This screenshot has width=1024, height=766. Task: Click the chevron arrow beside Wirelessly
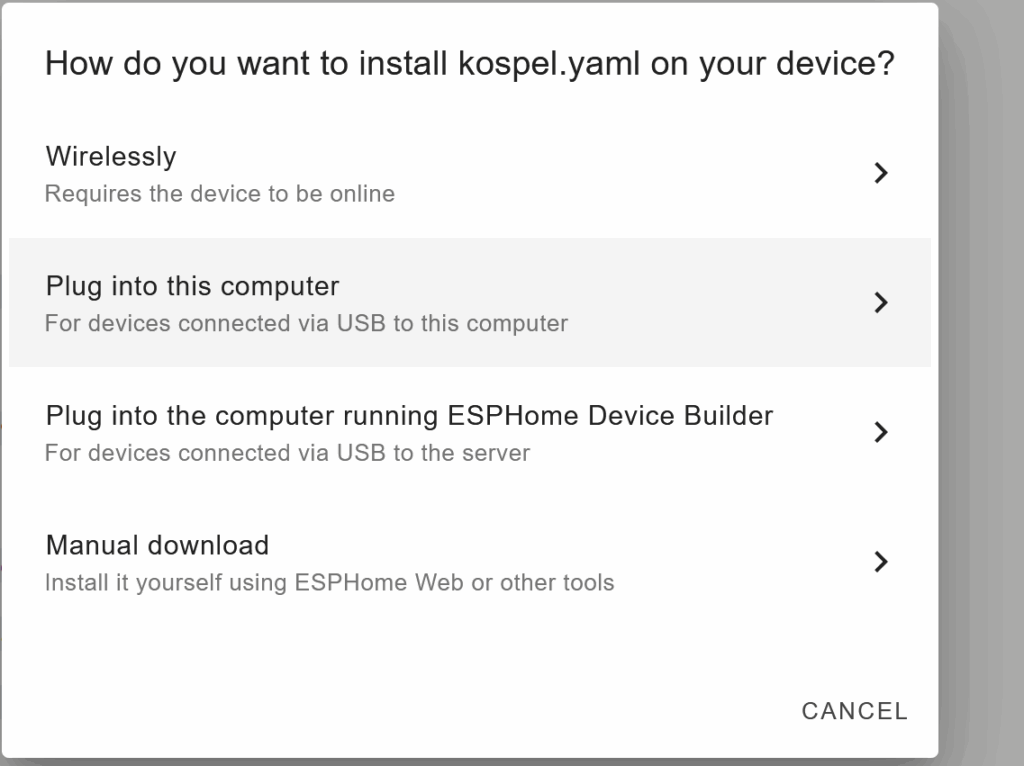coord(880,173)
